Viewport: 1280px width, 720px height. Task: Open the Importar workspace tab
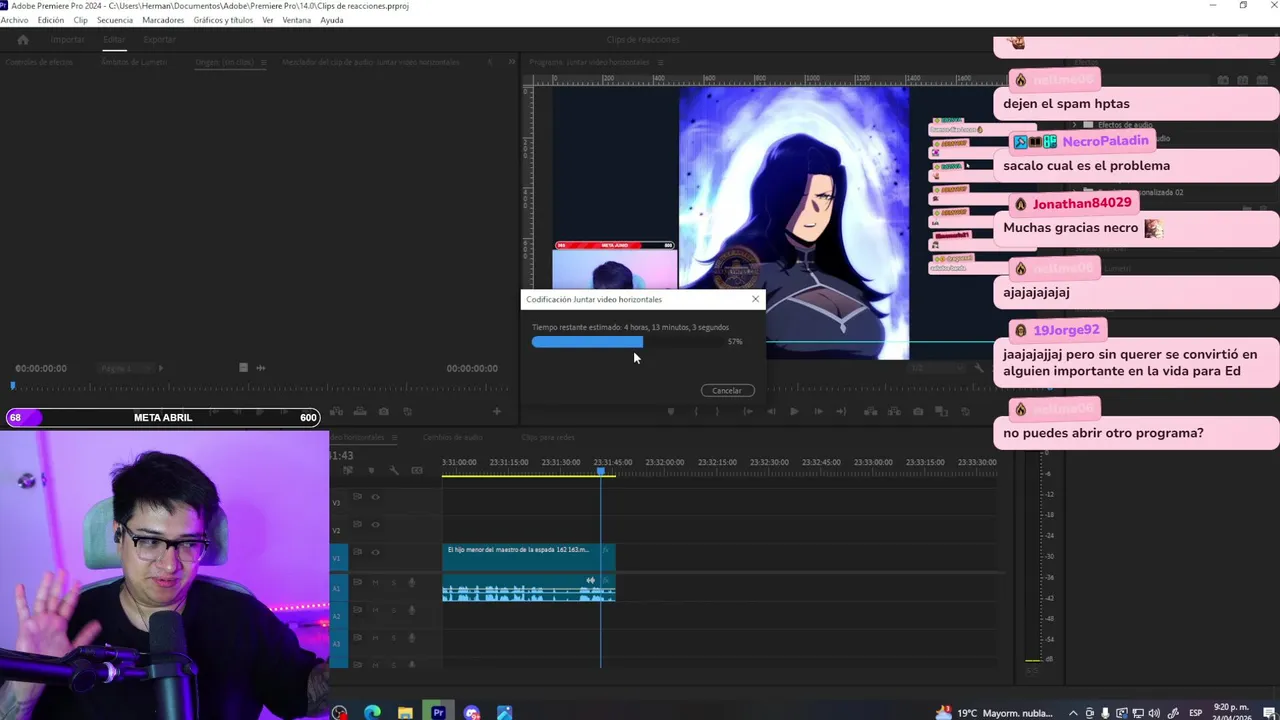tap(68, 40)
